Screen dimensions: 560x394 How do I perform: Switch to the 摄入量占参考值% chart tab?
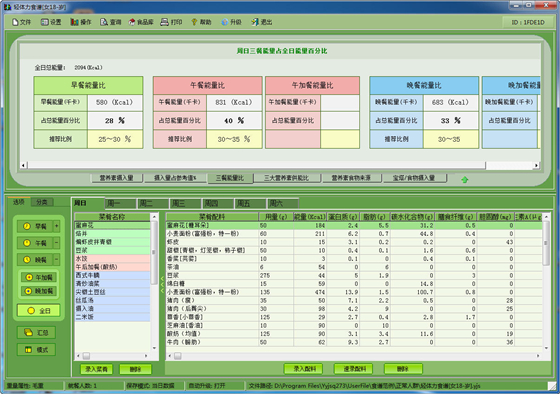[x=175, y=178]
